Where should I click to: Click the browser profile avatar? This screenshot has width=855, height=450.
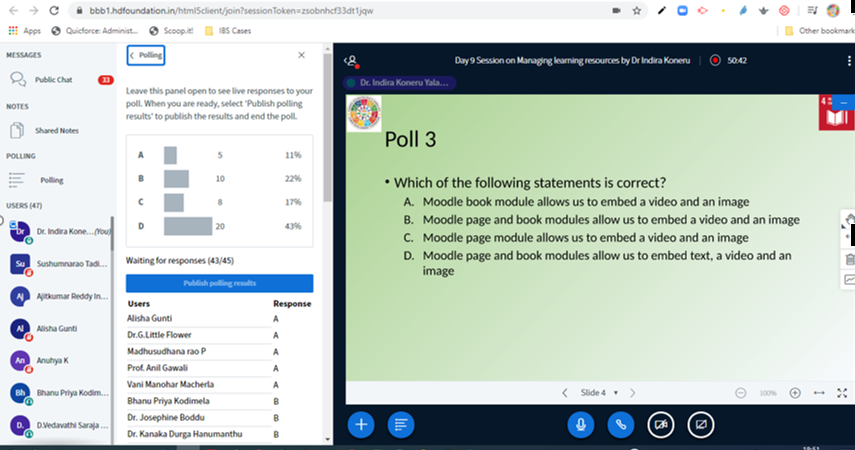coord(833,10)
